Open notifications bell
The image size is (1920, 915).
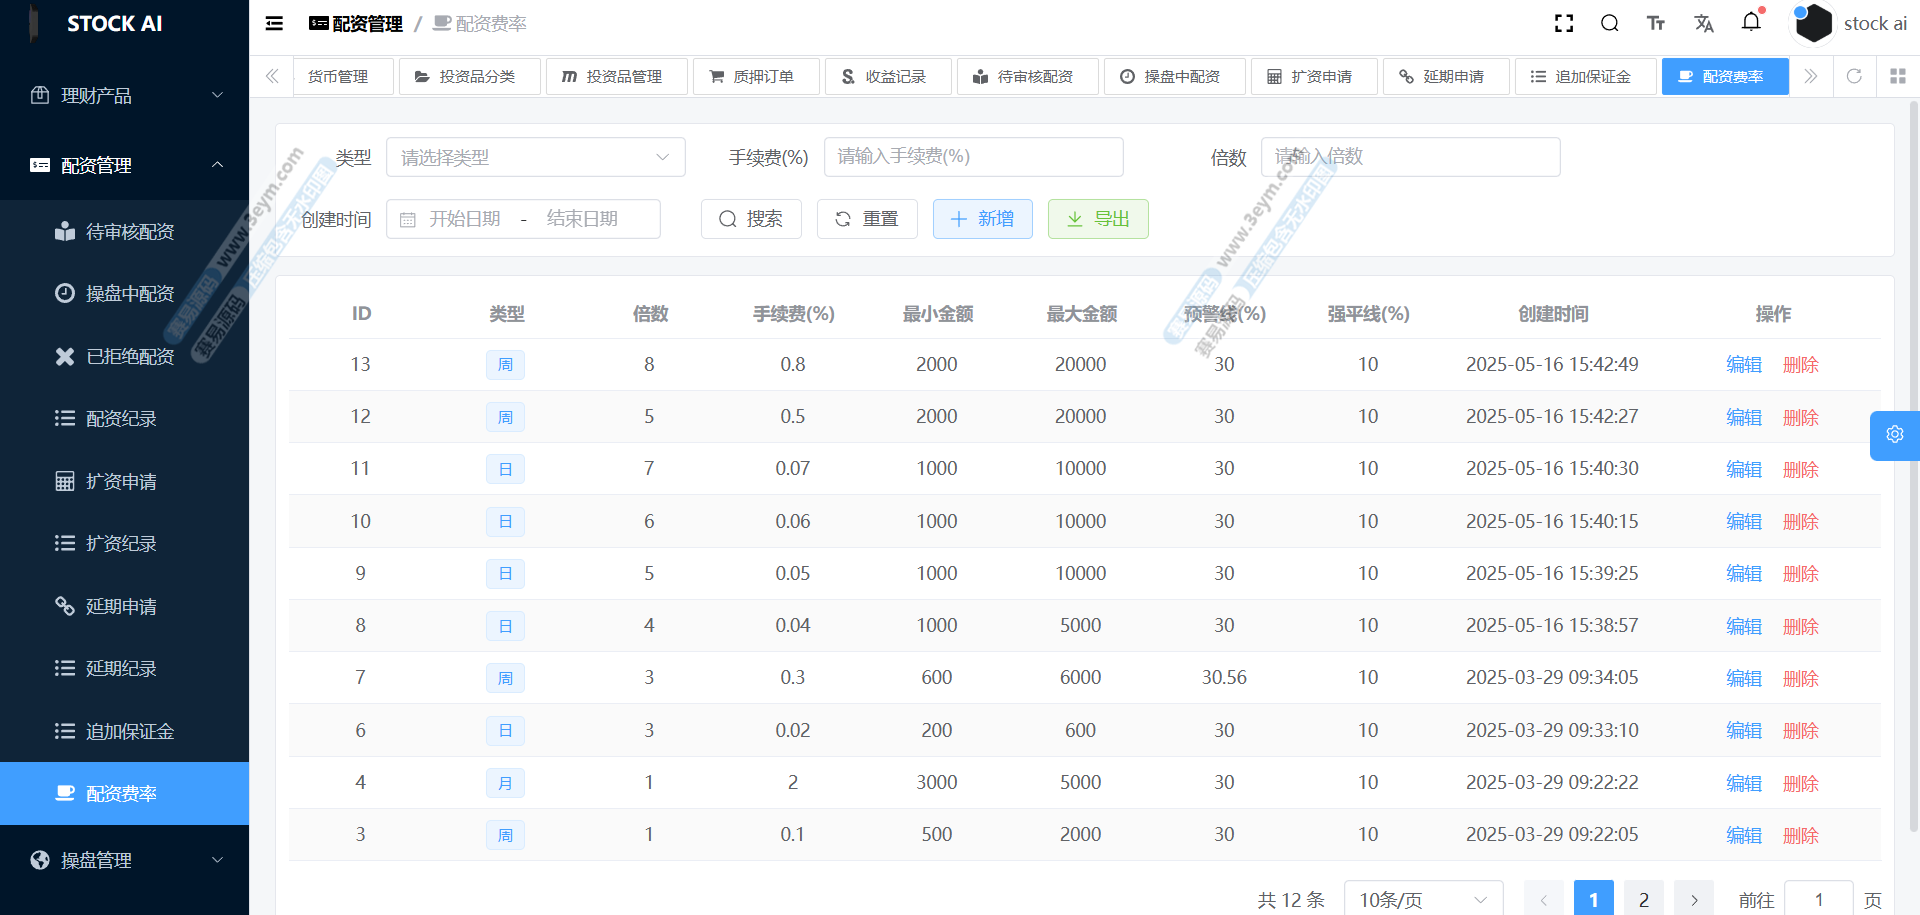tap(1751, 22)
